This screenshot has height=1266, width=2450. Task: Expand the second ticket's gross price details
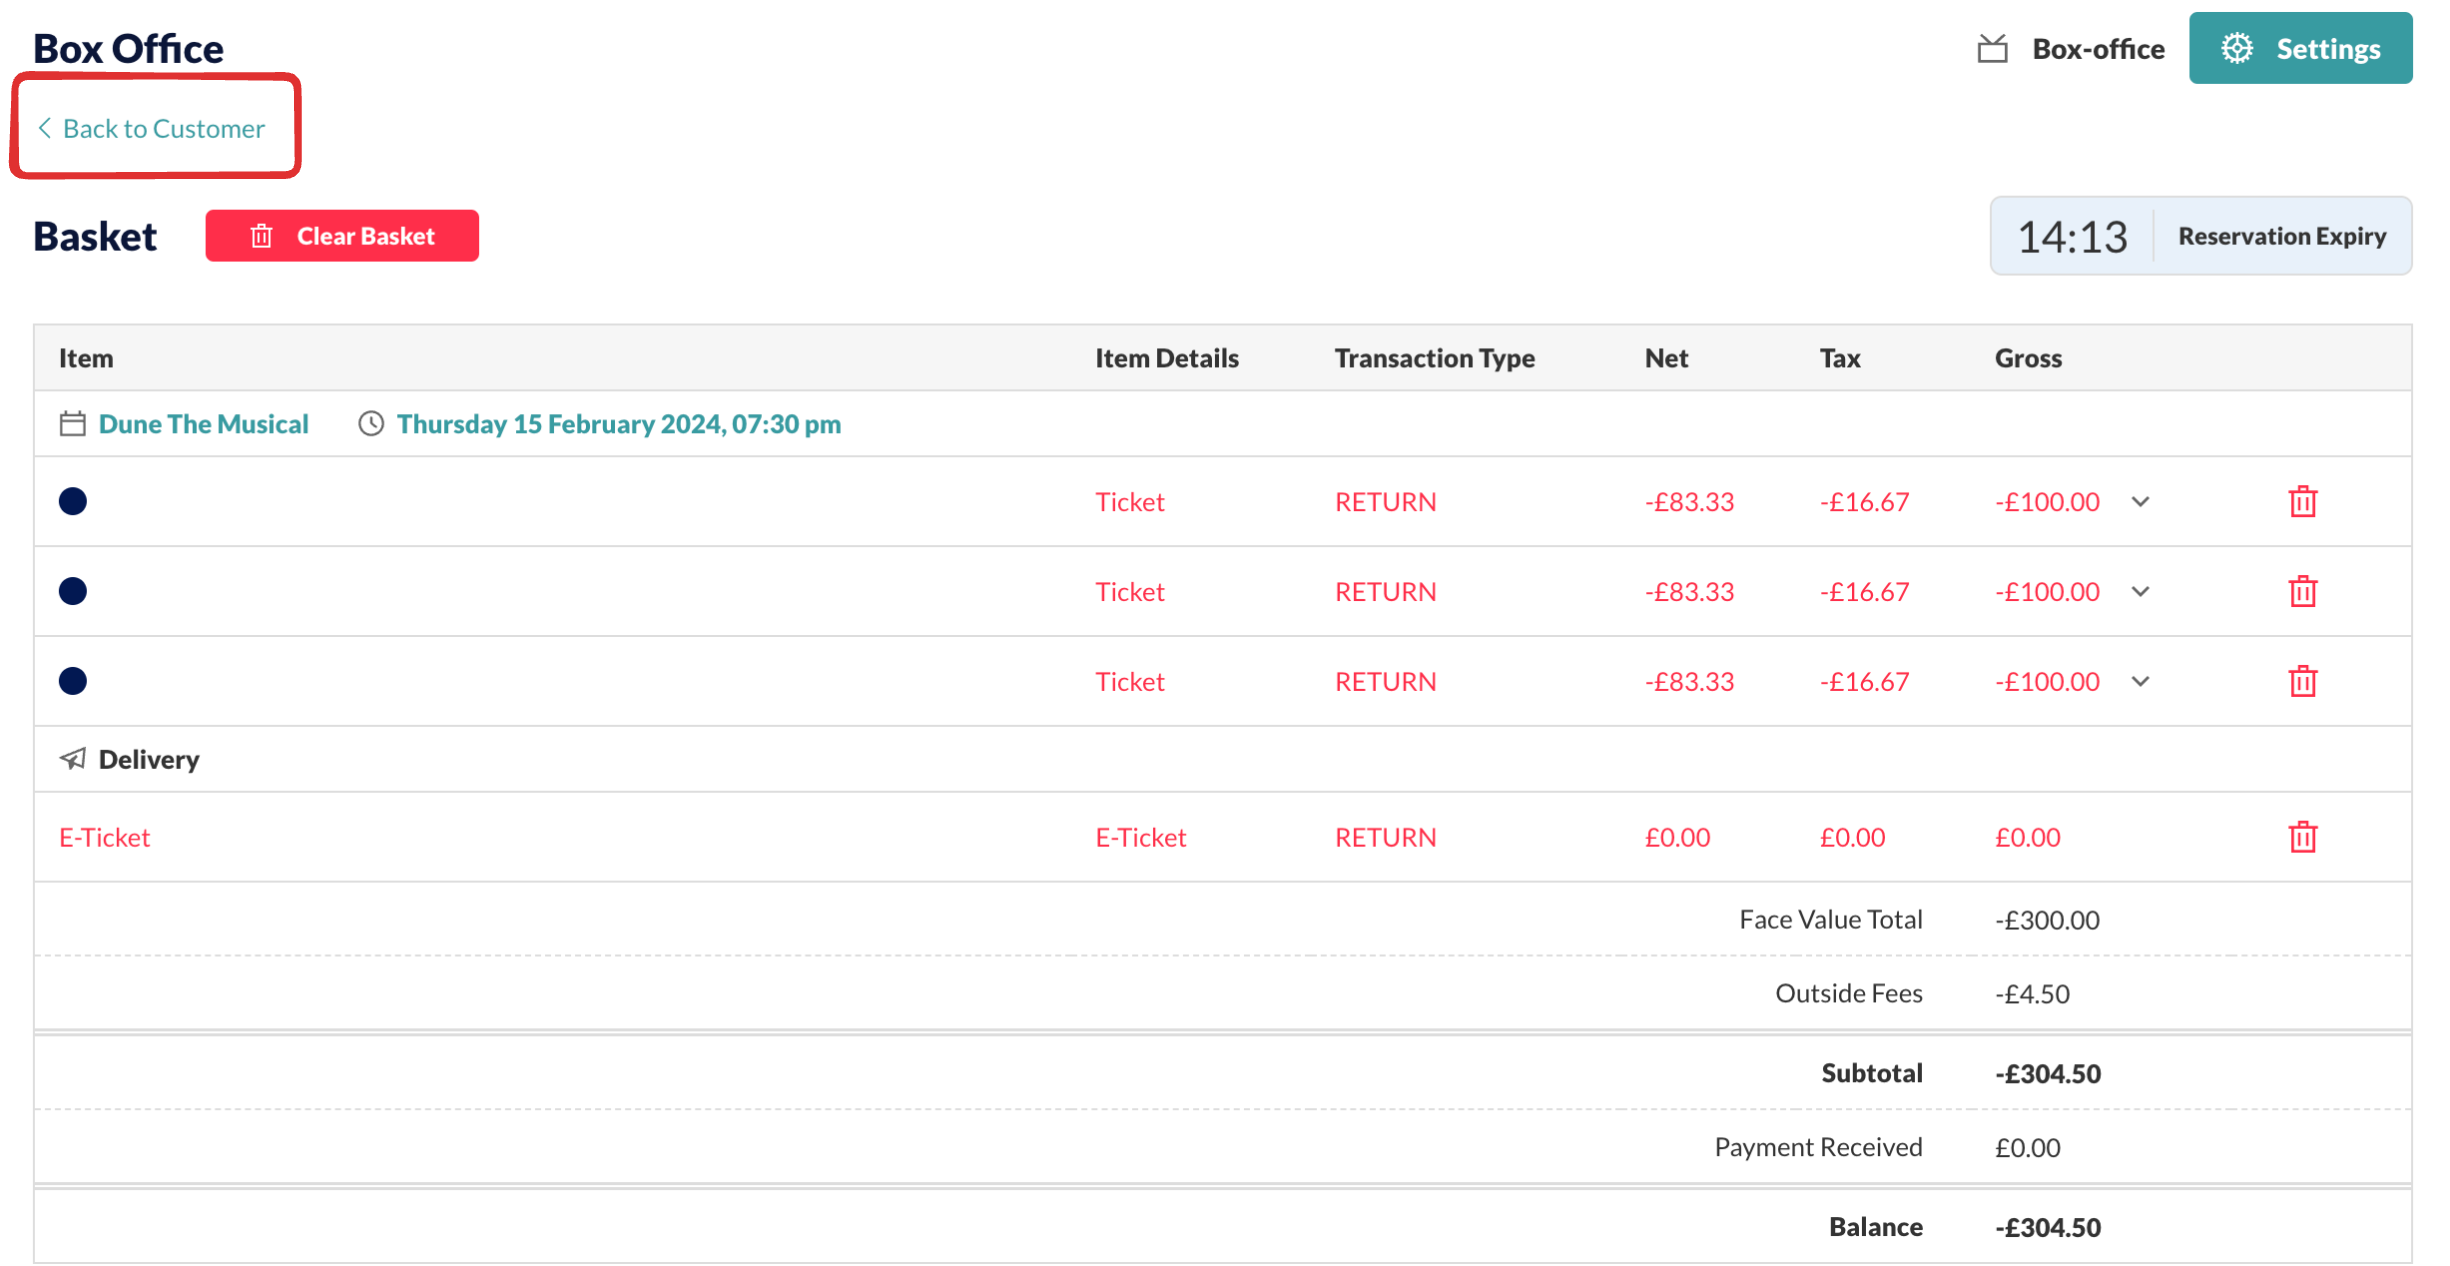[x=2140, y=591]
